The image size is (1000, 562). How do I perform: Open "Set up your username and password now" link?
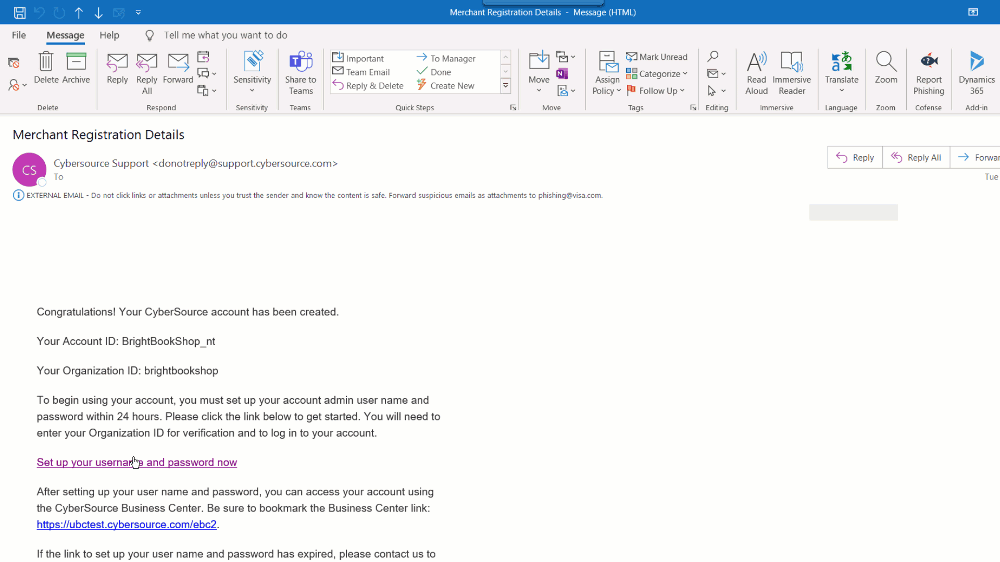pyautogui.click(x=137, y=462)
